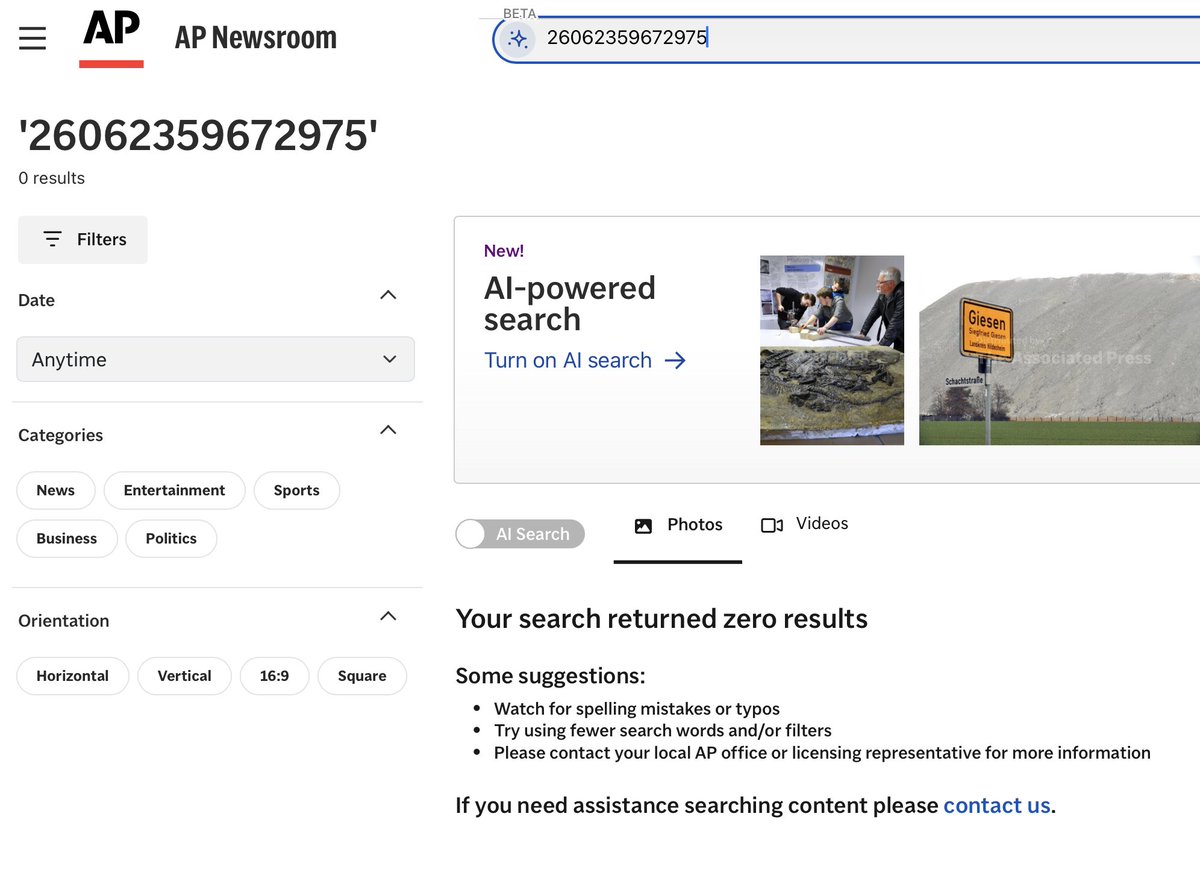Select the Entertainment category chip
Image resolution: width=1200 pixels, height=887 pixels.
[174, 490]
